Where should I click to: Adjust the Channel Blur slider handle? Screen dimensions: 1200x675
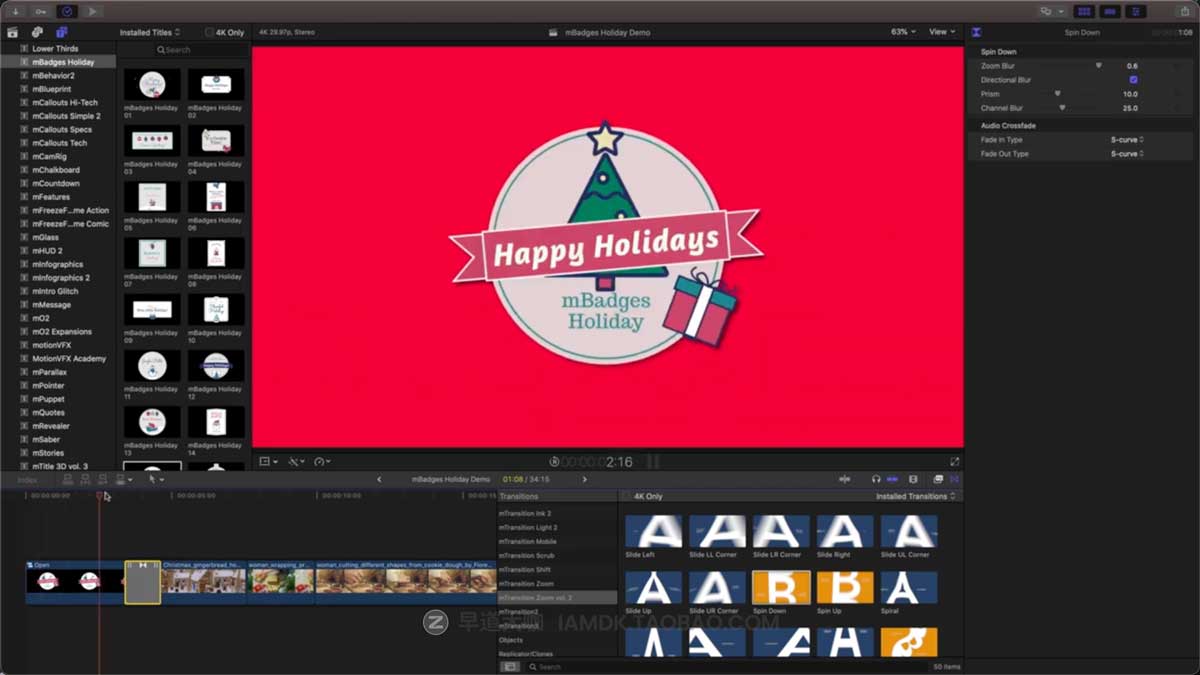coord(1062,108)
